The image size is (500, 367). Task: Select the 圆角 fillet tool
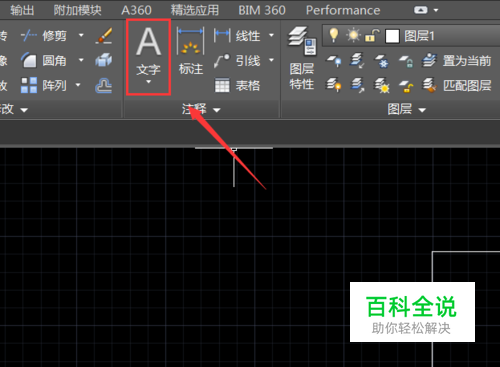coord(44,60)
